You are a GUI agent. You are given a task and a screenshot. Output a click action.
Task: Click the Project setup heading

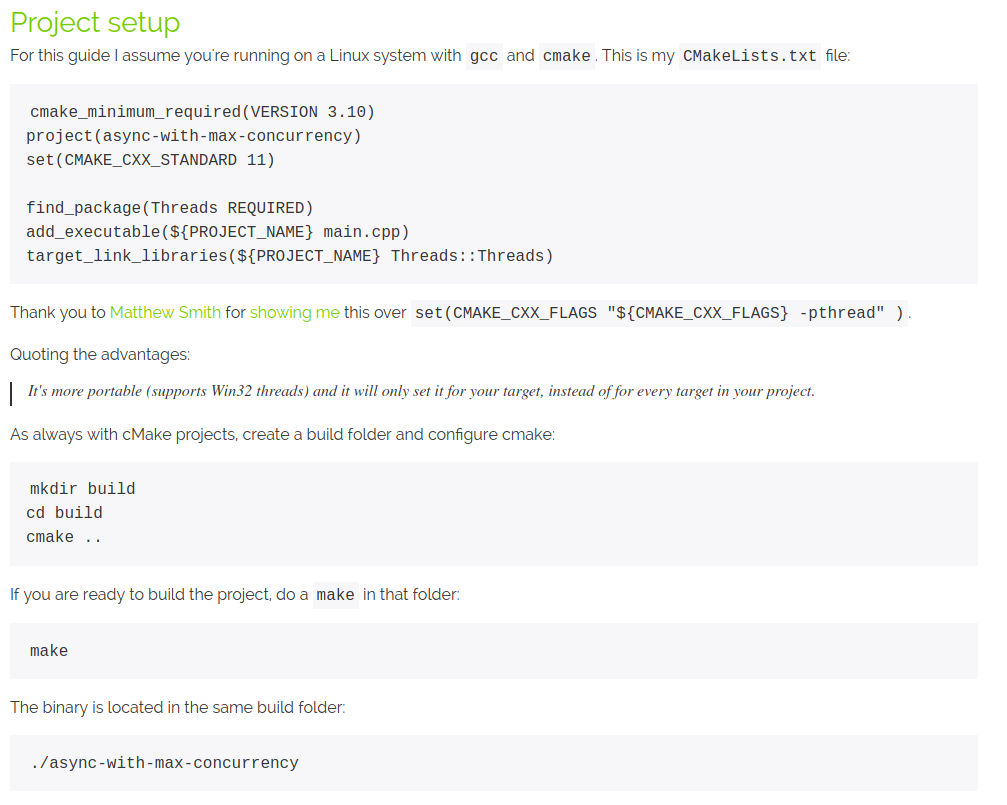coord(95,23)
